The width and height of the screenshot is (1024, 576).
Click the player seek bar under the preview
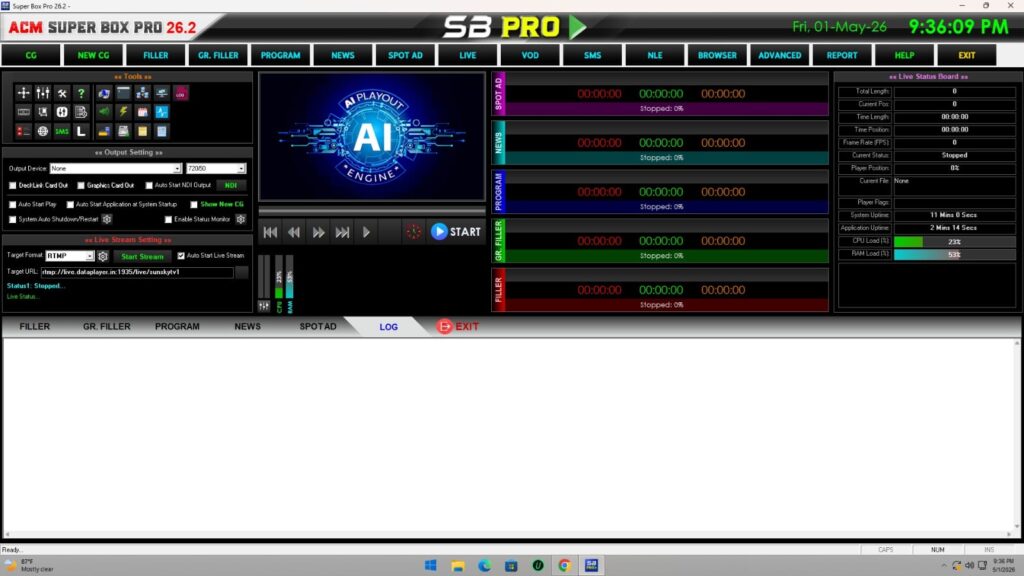point(372,211)
